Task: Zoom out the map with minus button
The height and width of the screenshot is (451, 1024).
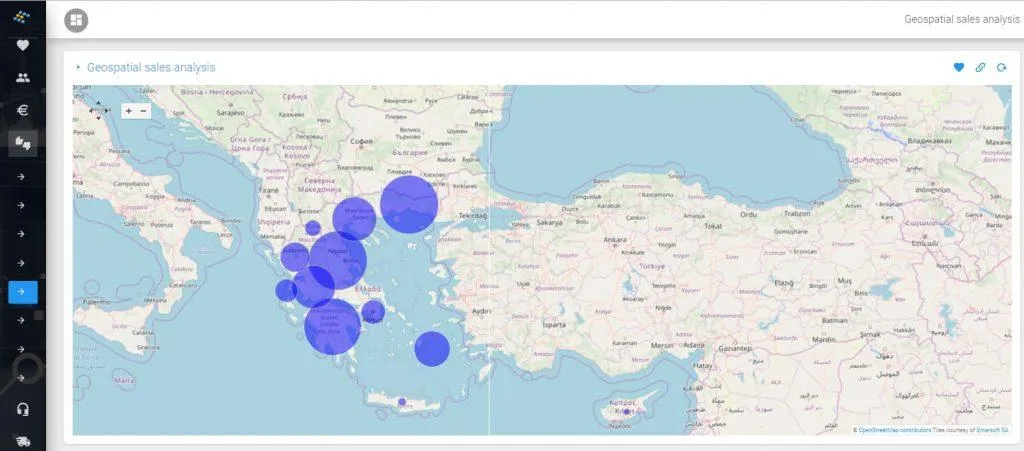Action: (x=144, y=111)
